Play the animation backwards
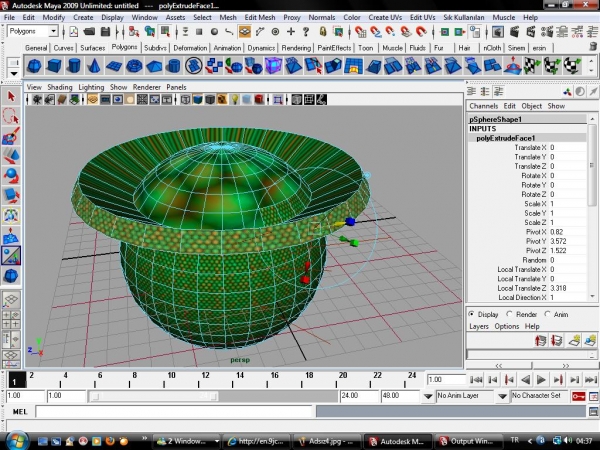Screen dimensions: 600x450 pos(525,380)
